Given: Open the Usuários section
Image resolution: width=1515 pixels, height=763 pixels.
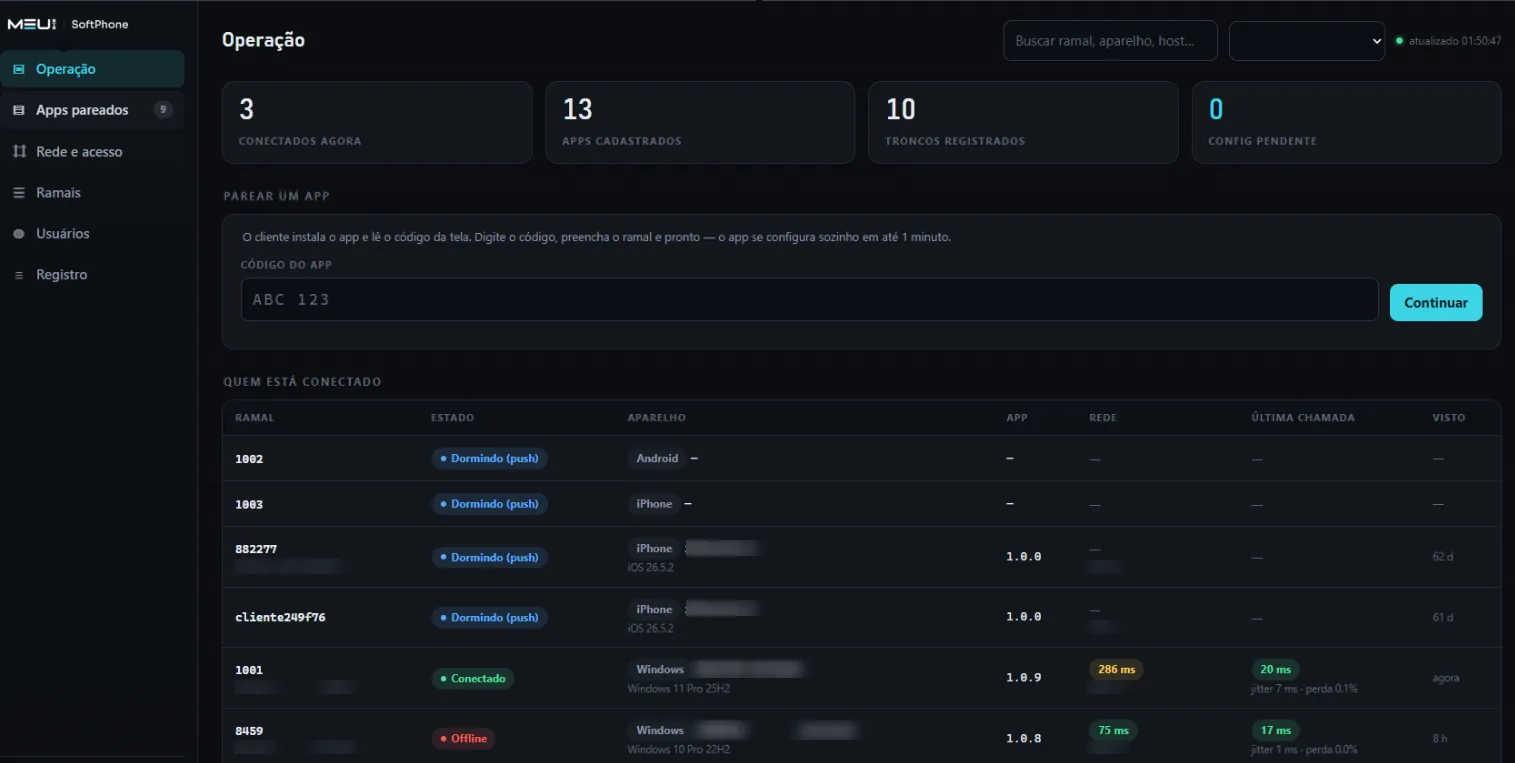Looking at the screenshot, I should [x=92, y=233].
